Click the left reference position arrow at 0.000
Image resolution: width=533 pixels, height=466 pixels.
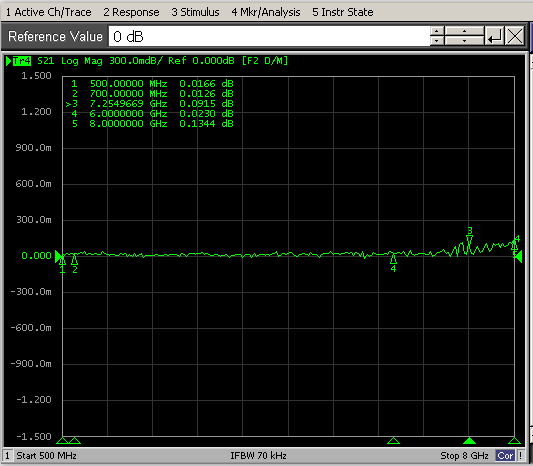pos(58,256)
